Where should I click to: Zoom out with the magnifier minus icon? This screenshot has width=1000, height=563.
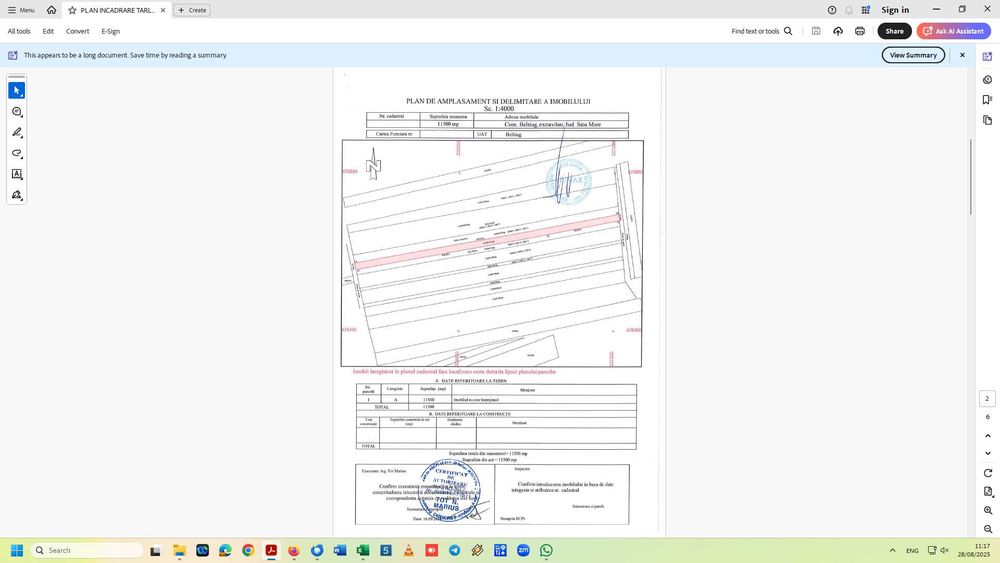point(988,529)
